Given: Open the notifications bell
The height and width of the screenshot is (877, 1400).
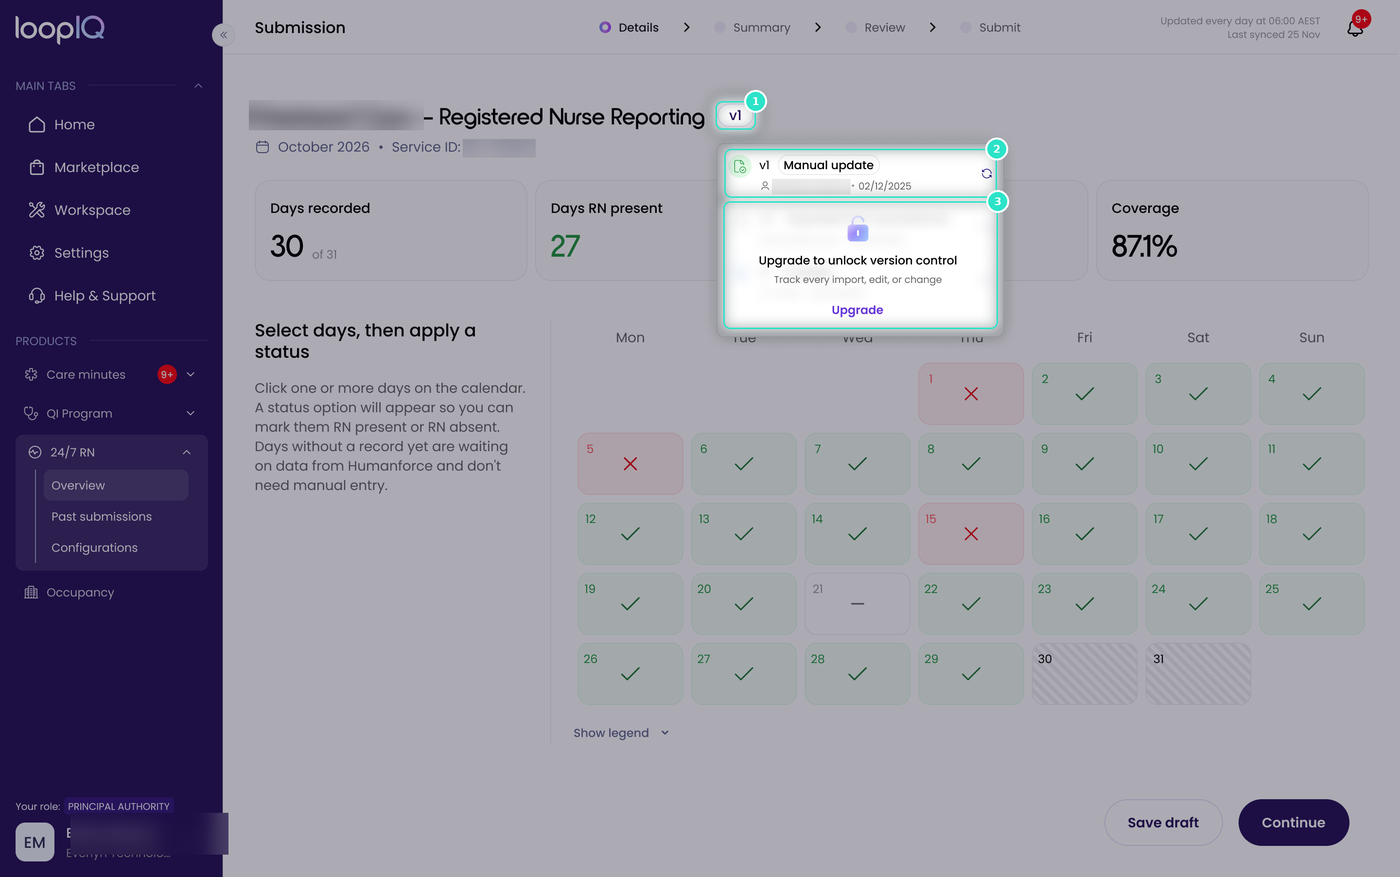Looking at the screenshot, I should (1355, 28).
